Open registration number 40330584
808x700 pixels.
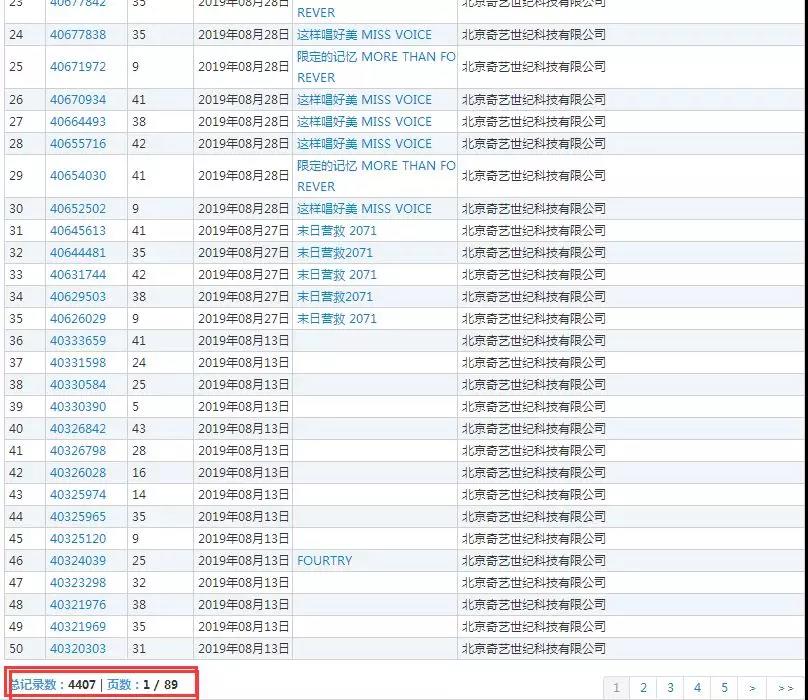(x=78, y=385)
